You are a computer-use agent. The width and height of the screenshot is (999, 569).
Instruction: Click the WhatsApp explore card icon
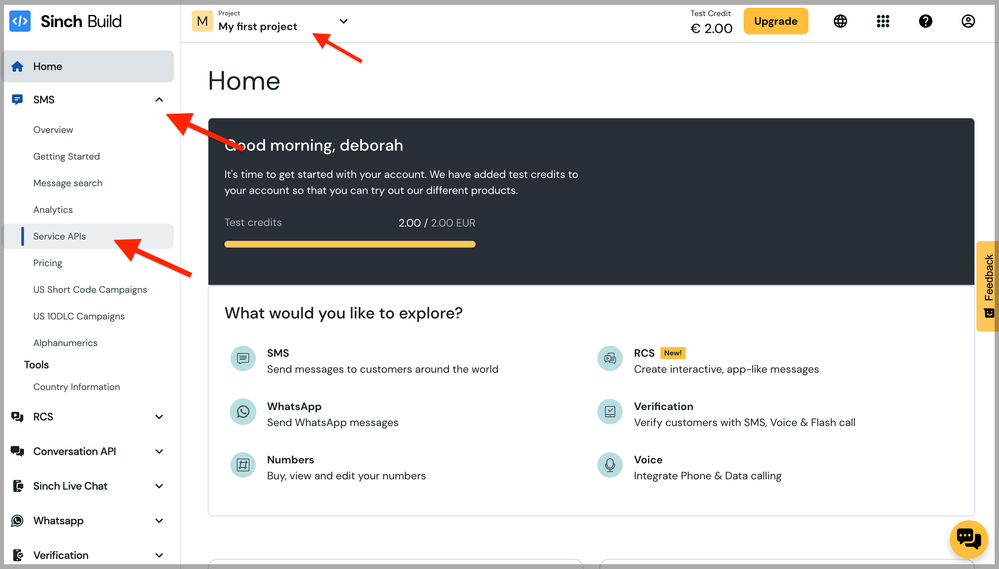tap(243, 412)
